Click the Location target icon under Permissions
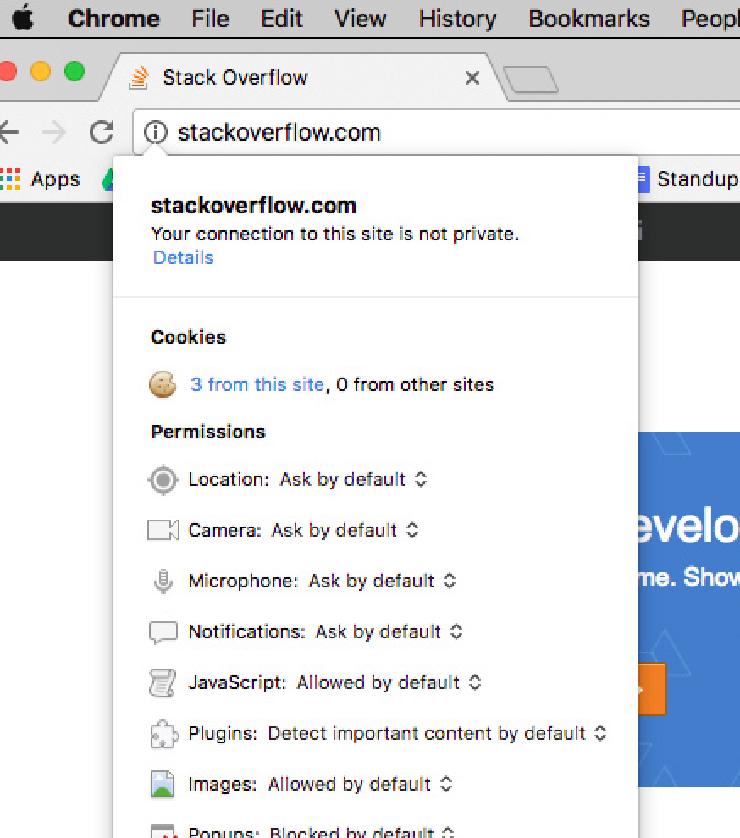 point(161,480)
